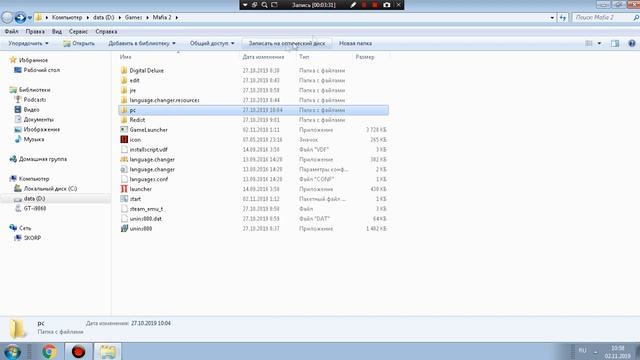Select the installscript.vdf file
Image resolution: width=640 pixels, height=360 pixels.
tap(148, 150)
